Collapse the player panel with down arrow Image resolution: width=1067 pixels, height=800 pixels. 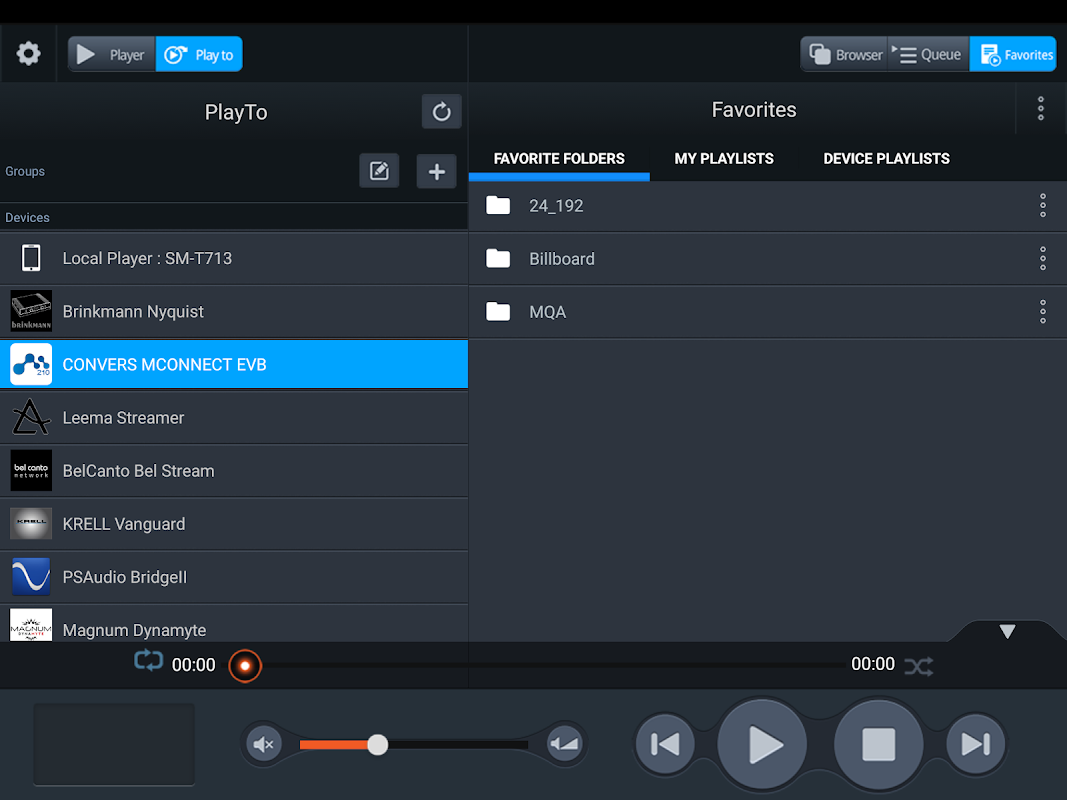(1007, 631)
